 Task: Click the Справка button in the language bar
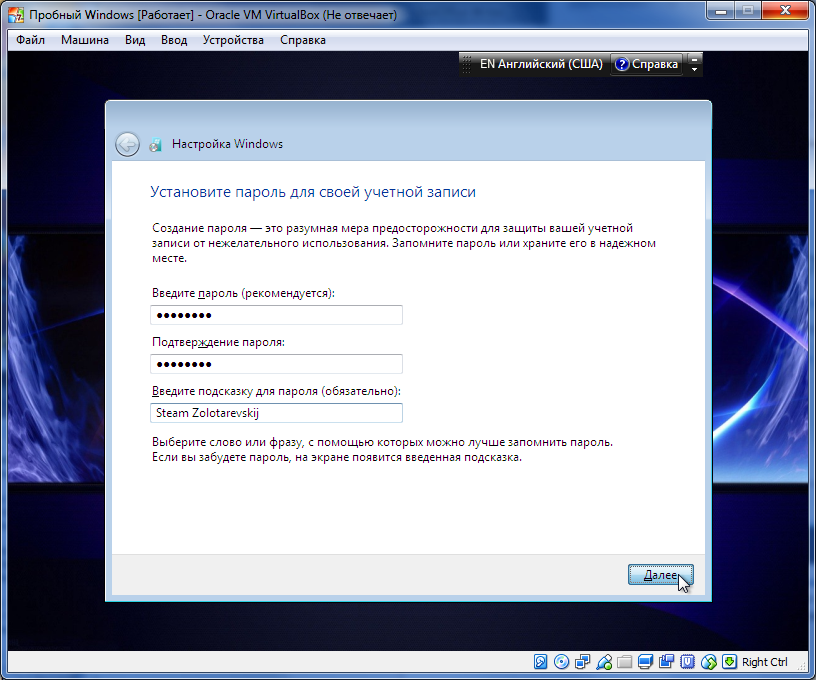coord(645,63)
